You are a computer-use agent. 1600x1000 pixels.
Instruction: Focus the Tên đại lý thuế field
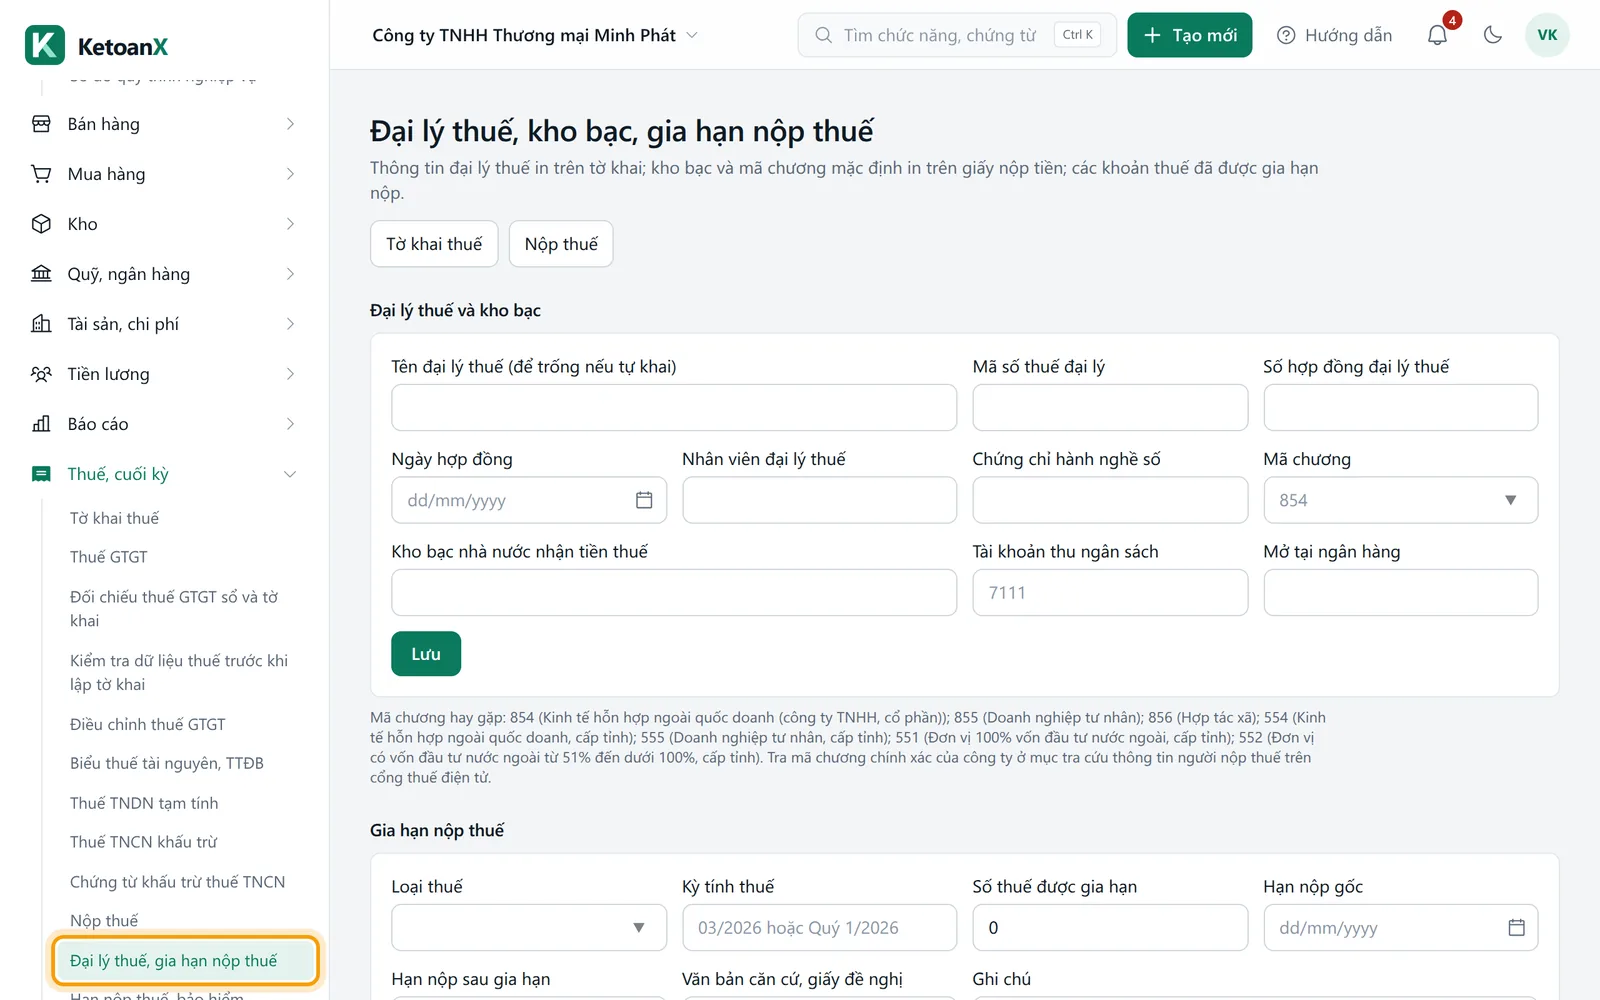[674, 408]
